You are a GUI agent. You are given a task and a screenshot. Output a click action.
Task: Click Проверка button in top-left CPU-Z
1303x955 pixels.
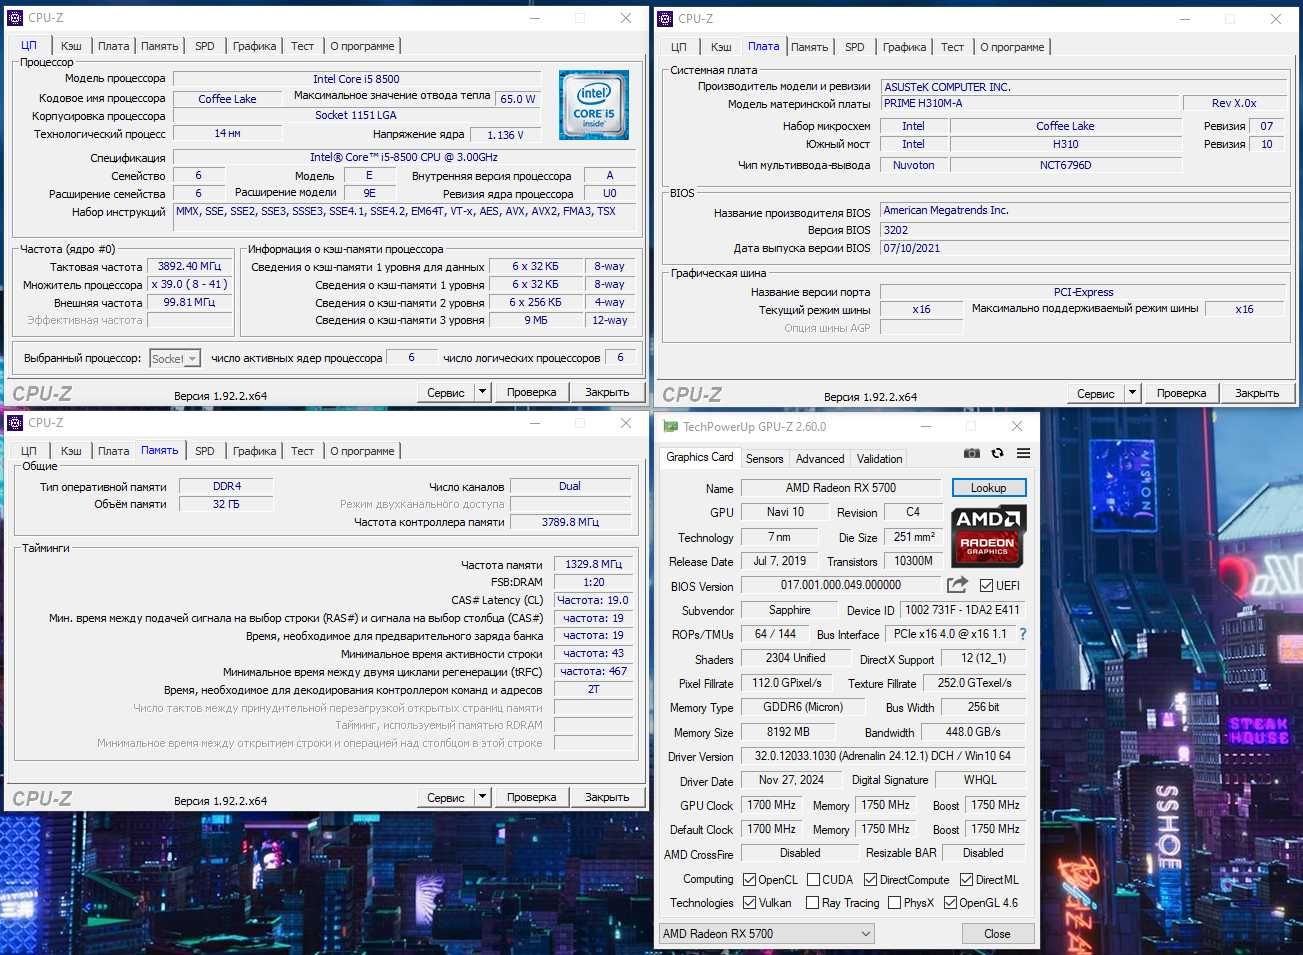coord(531,392)
